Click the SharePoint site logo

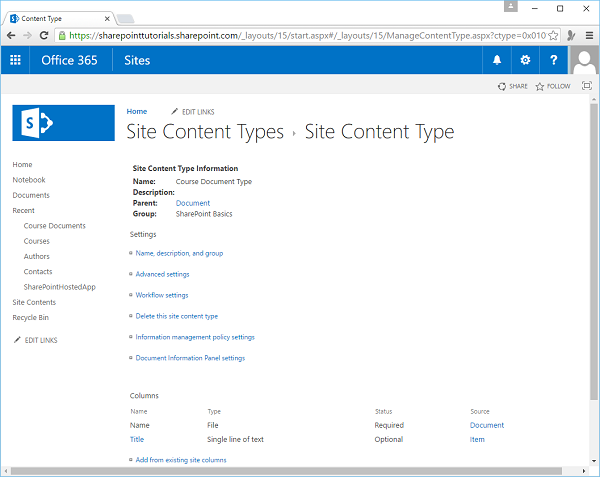[x=49, y=123]
